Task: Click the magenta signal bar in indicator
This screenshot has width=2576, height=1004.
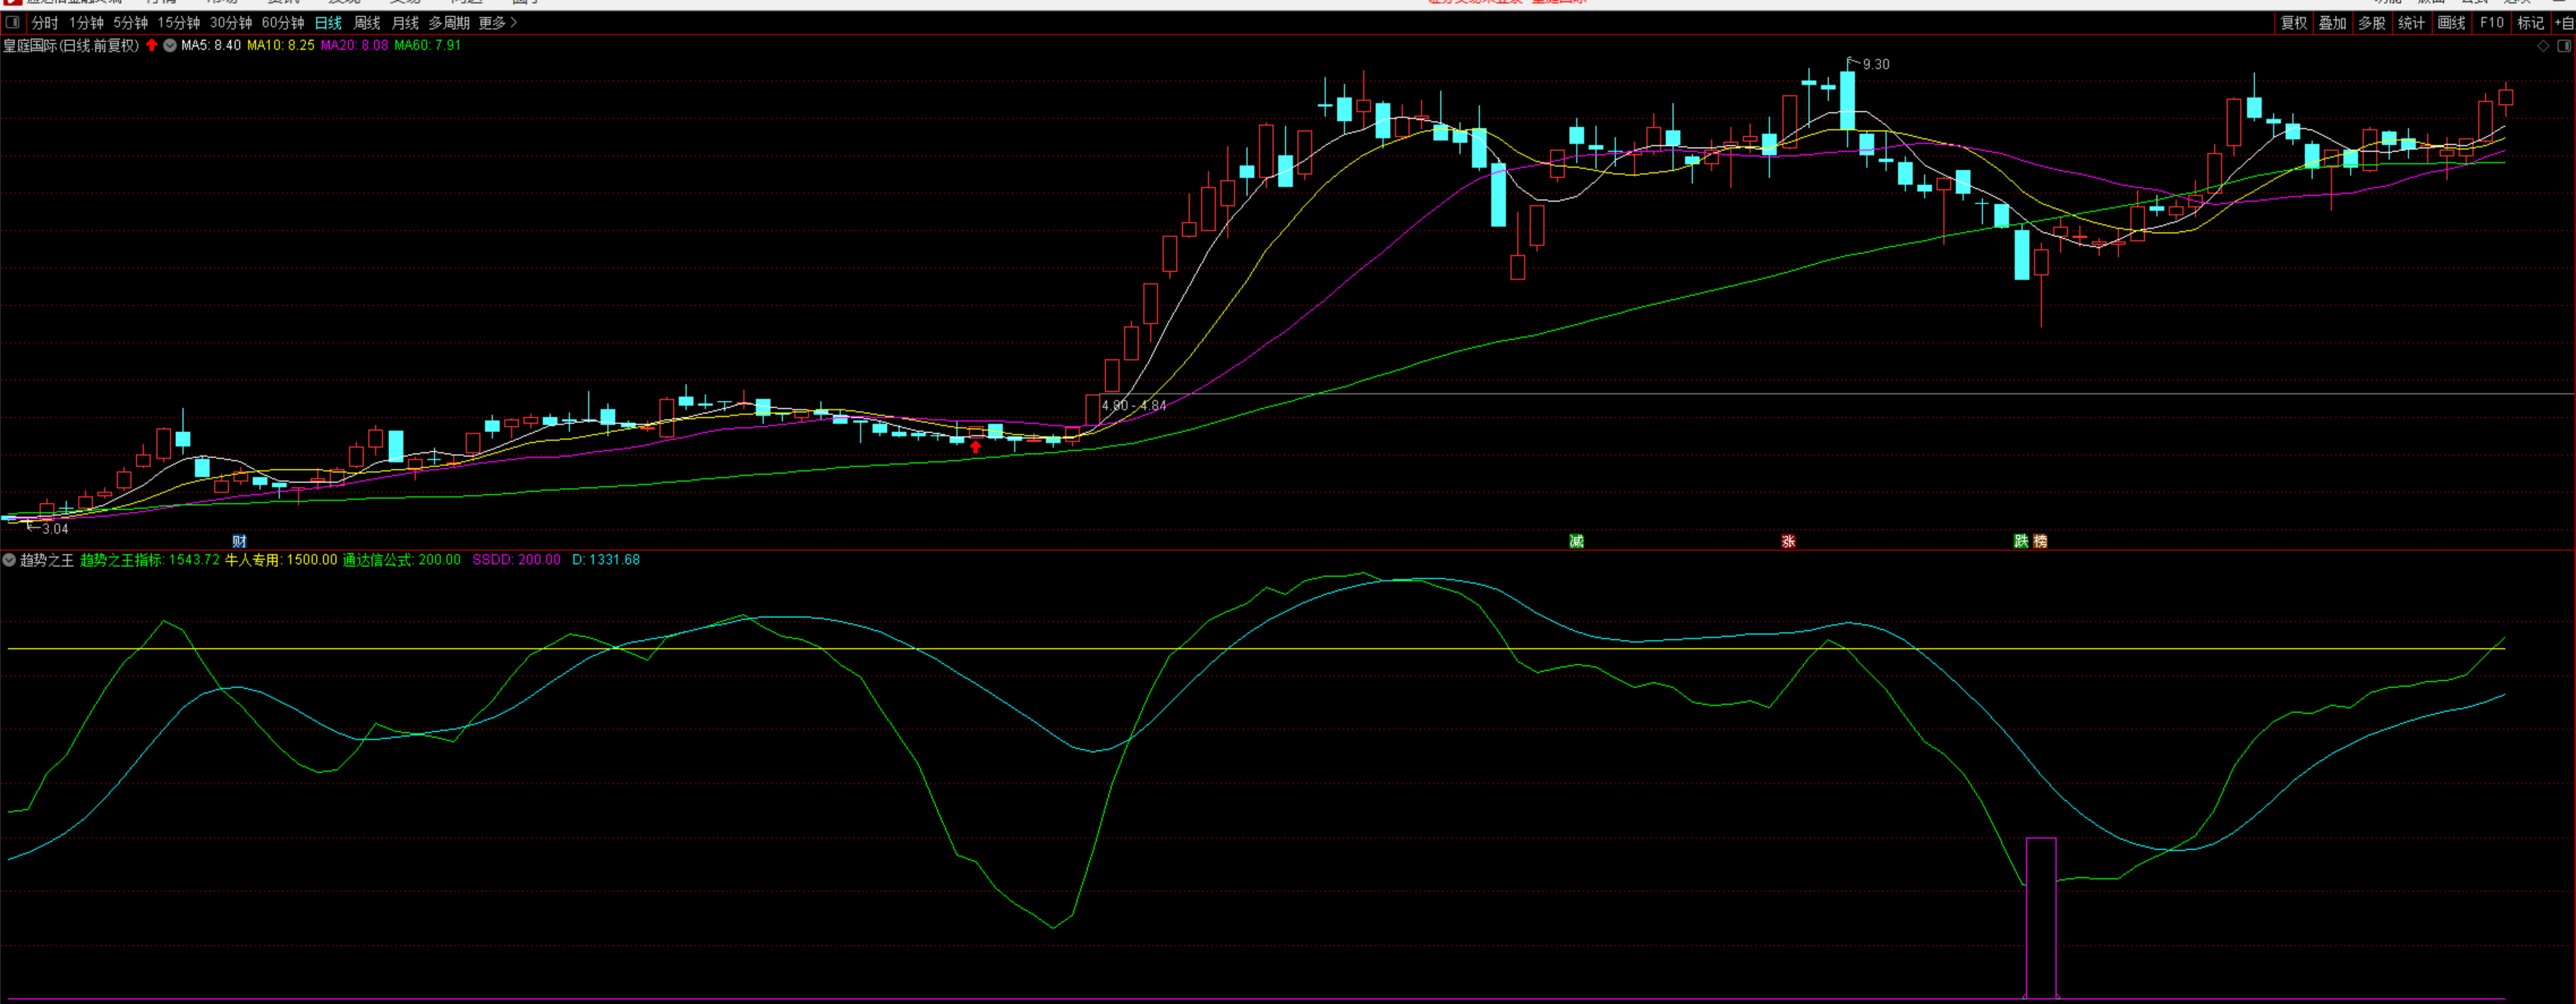Action: (2041, 918)
